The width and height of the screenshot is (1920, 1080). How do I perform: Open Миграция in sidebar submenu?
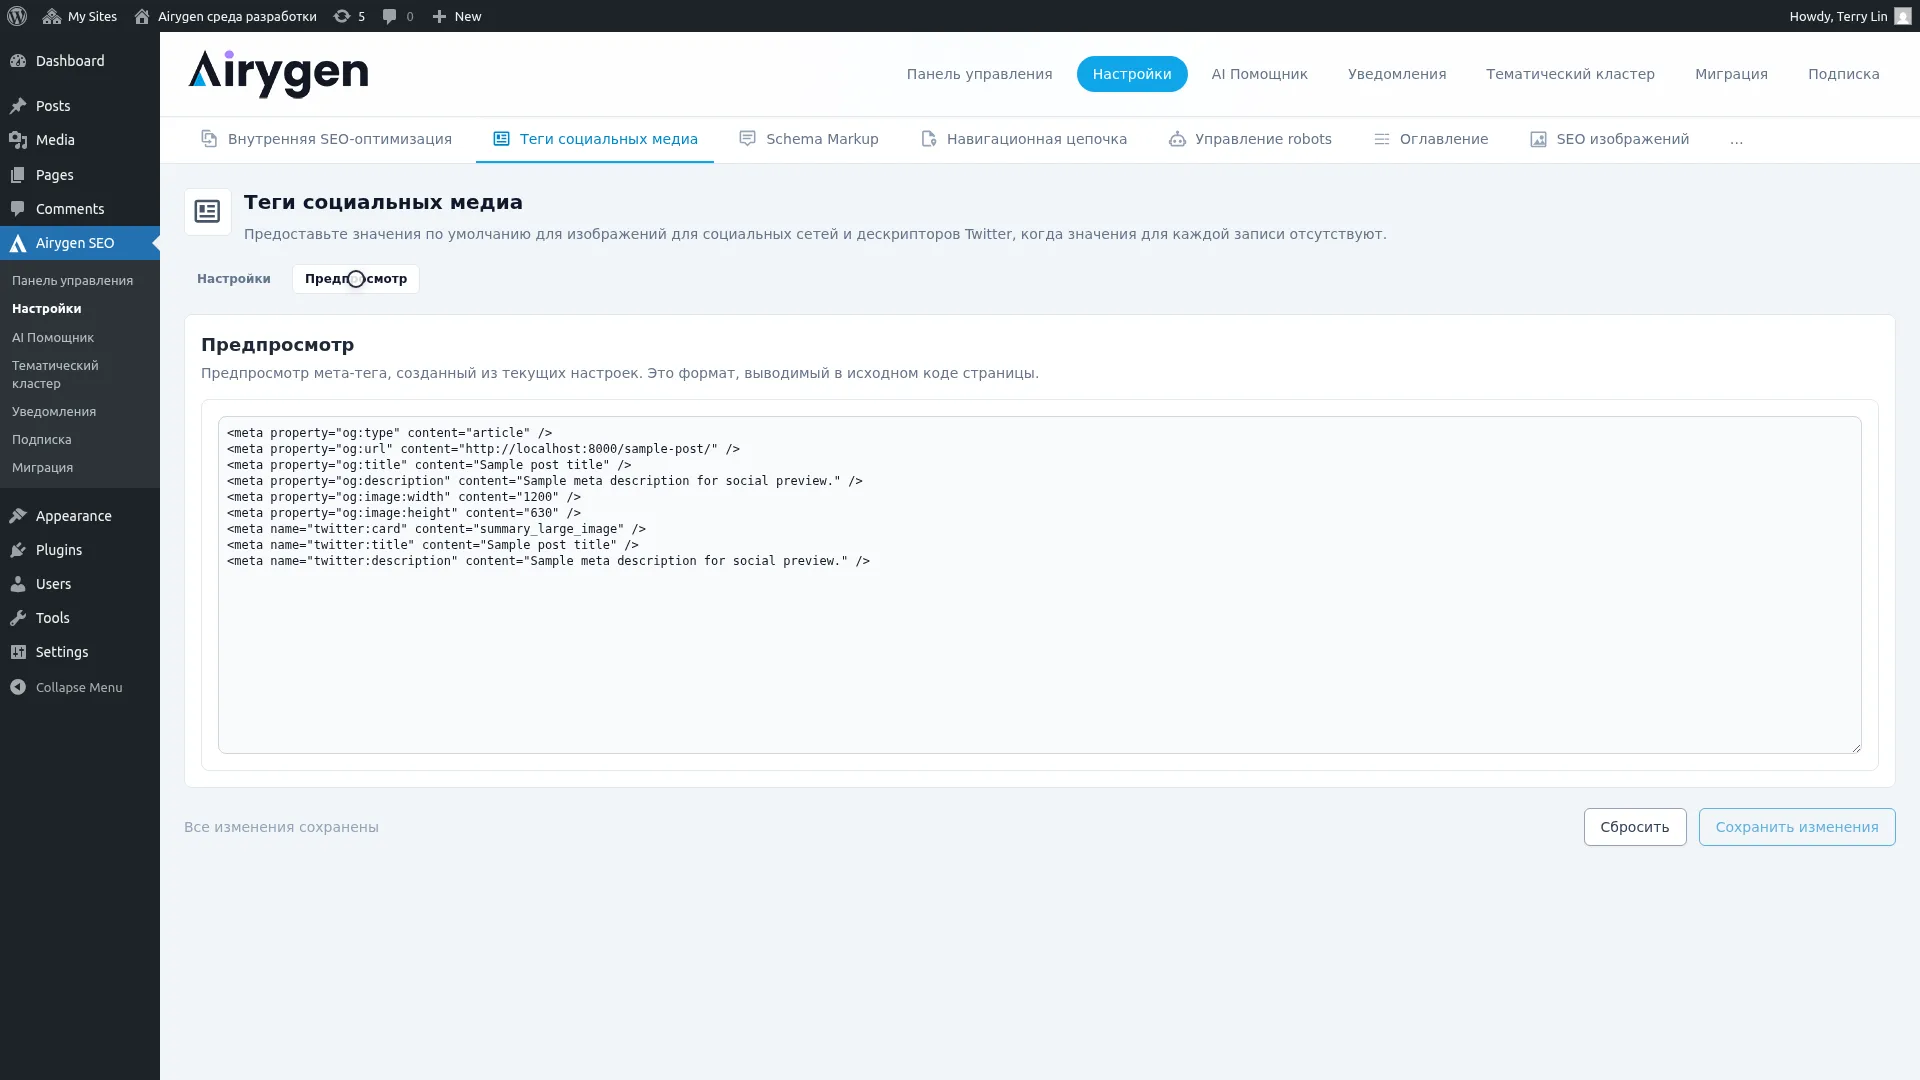(x=42, y=468)
